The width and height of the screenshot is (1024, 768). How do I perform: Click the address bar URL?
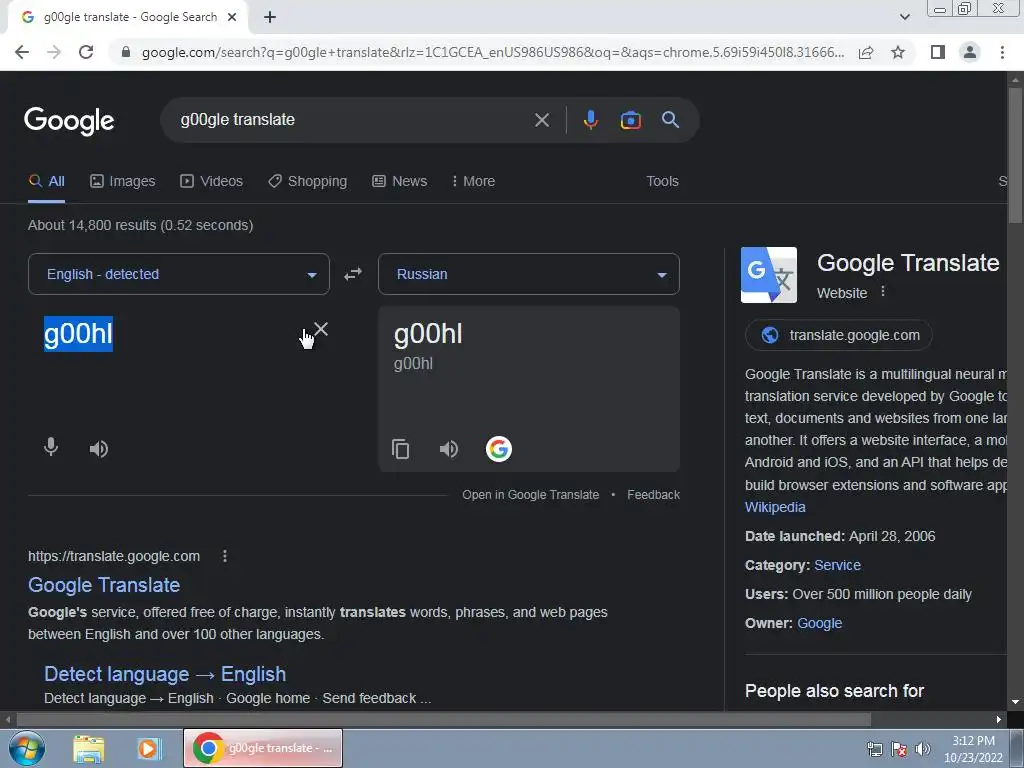click(x=492, y=52)
